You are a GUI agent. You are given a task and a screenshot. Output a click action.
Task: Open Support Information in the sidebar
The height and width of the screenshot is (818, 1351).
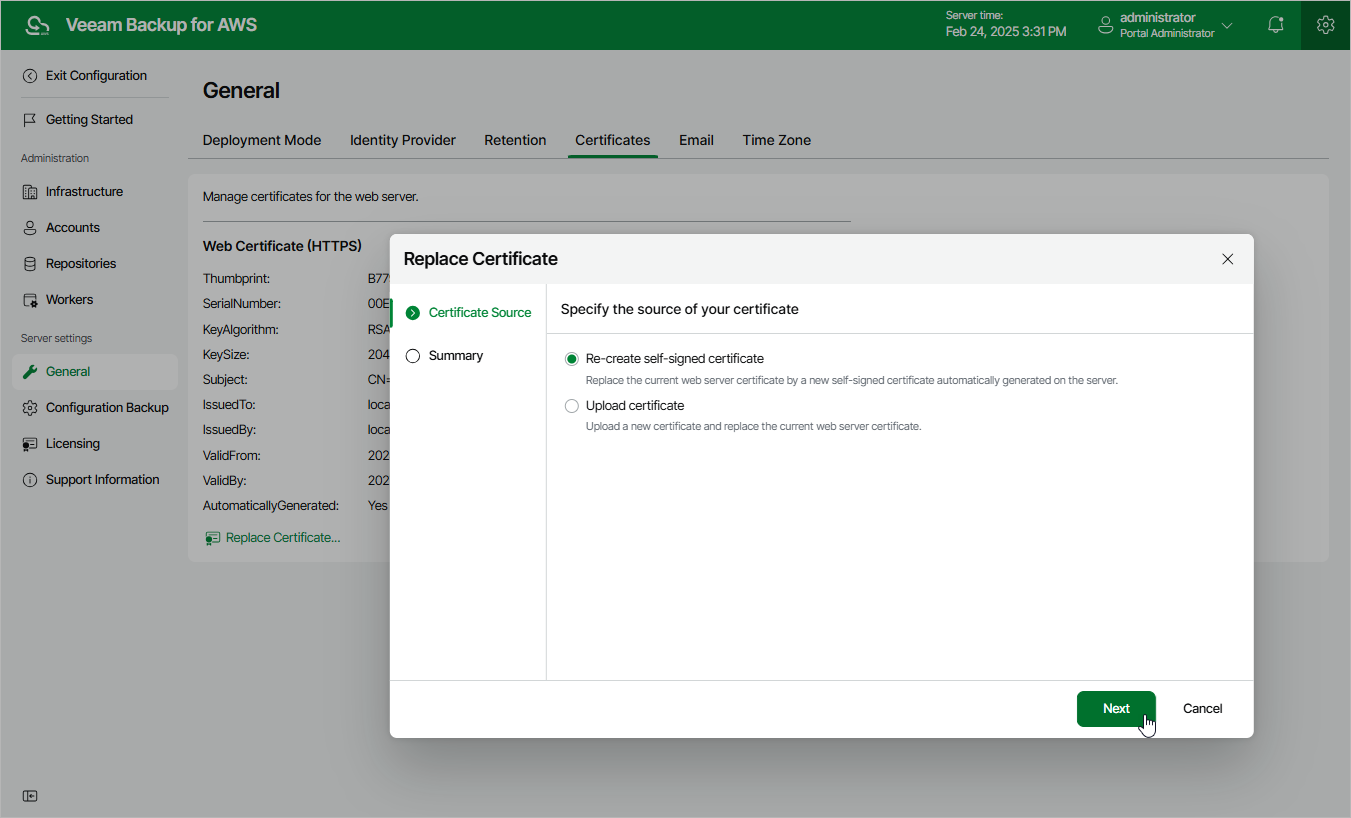(x=102, y=480)
